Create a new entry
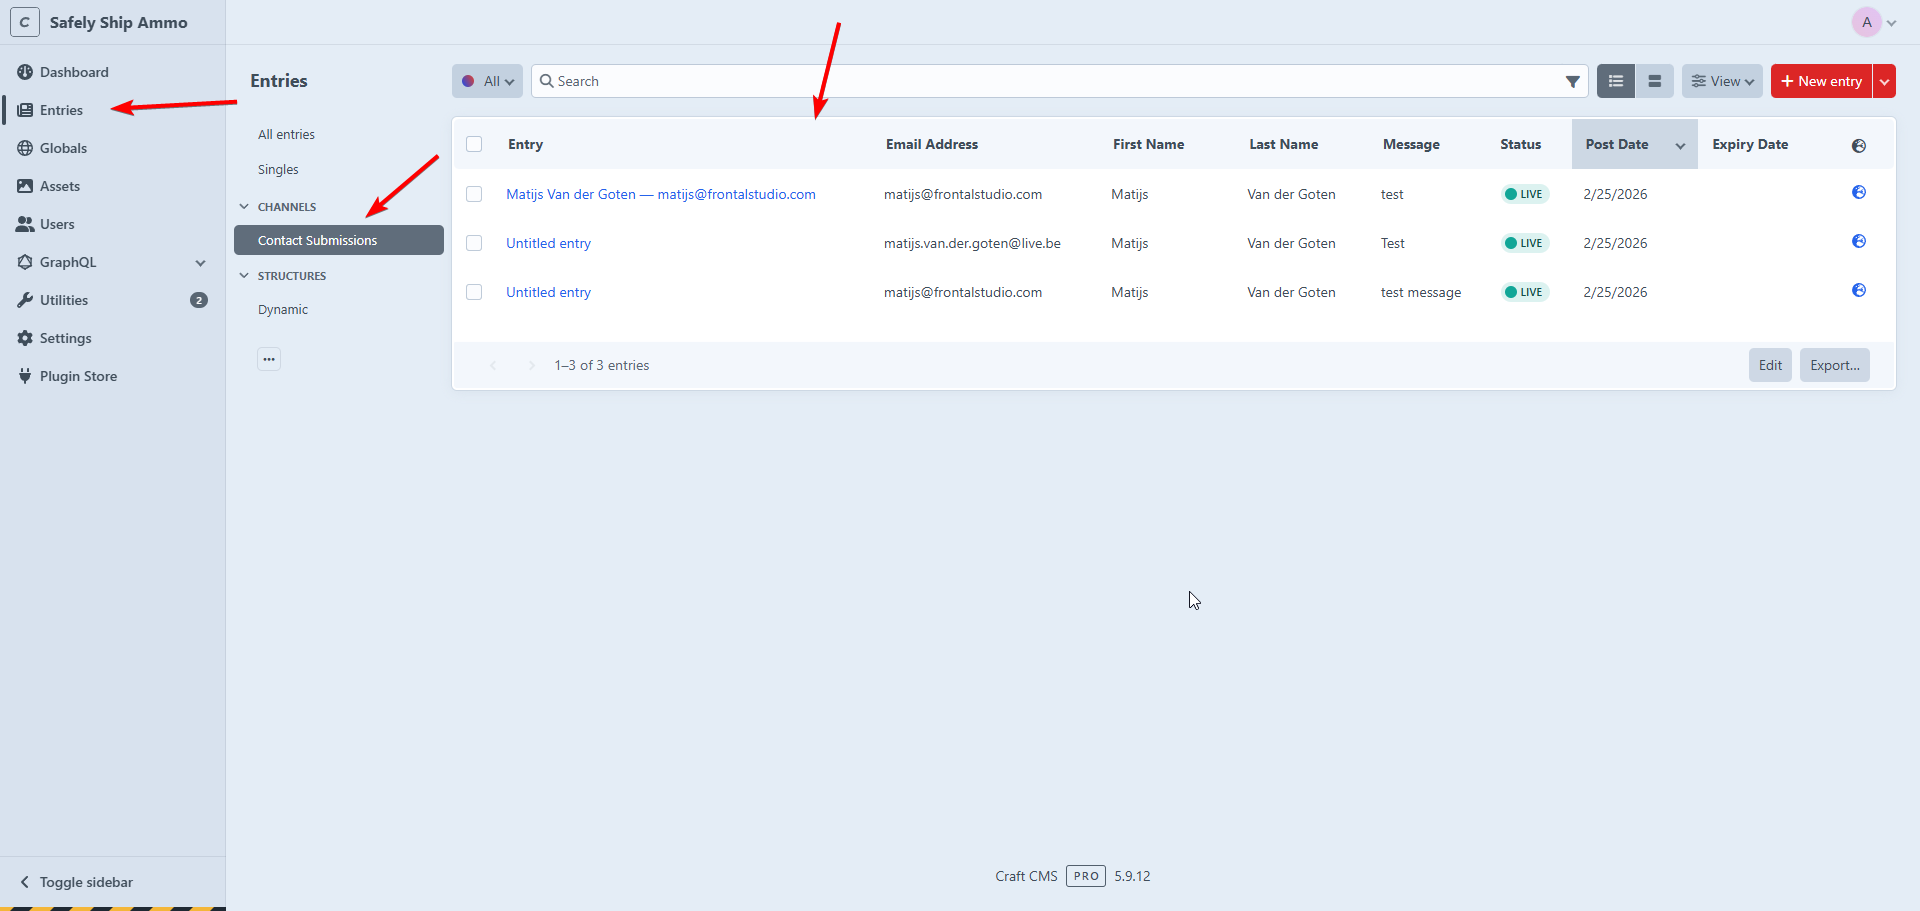This screenshot has width=1920, height=911. 1821,81
